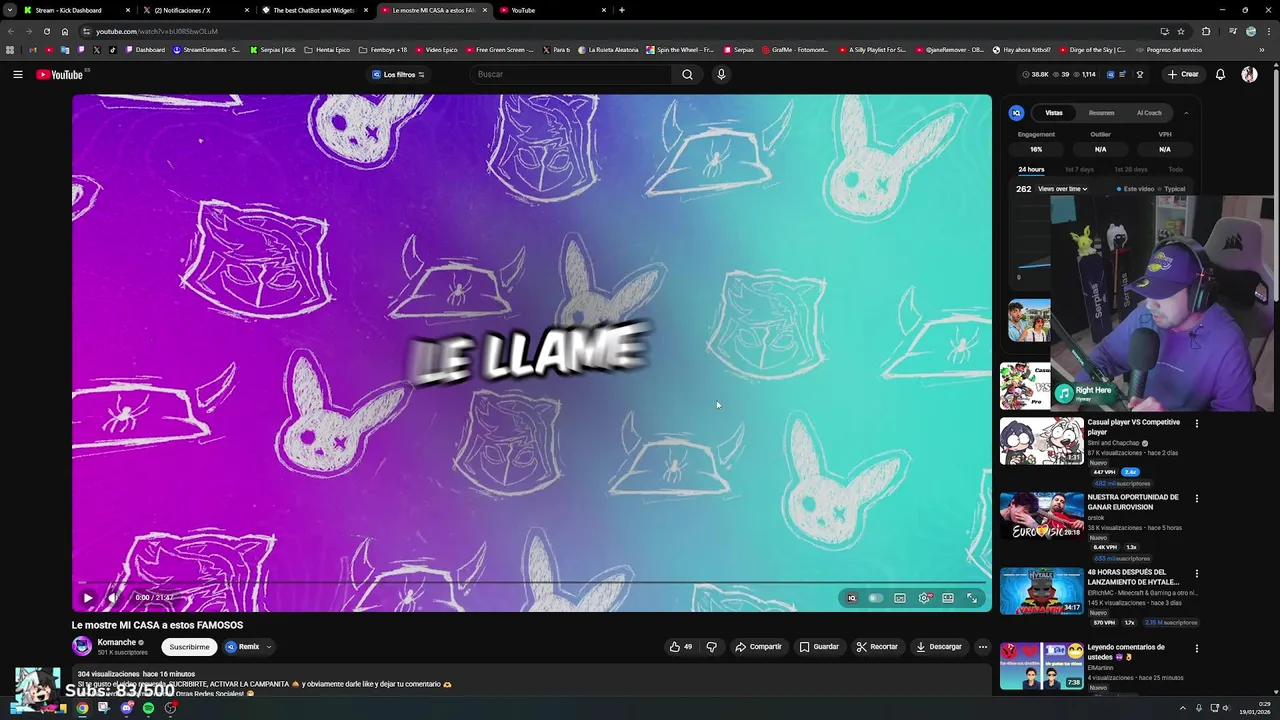Screen dimensions: 1280x720
Task: Open the notifications bell
Action: point(1220,74)
